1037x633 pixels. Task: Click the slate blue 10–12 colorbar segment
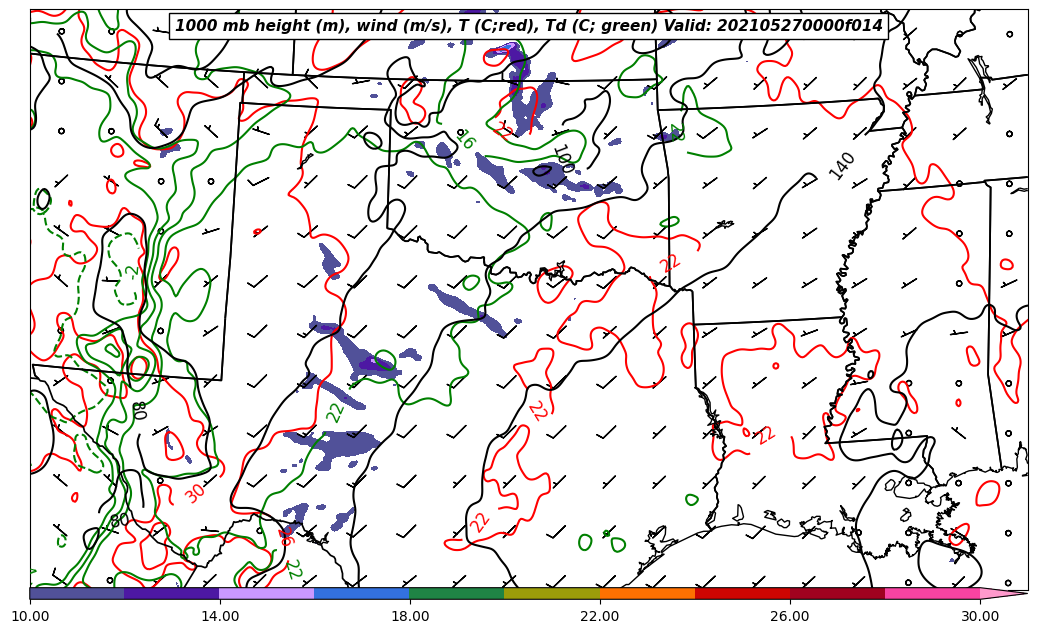click(76, 593)
